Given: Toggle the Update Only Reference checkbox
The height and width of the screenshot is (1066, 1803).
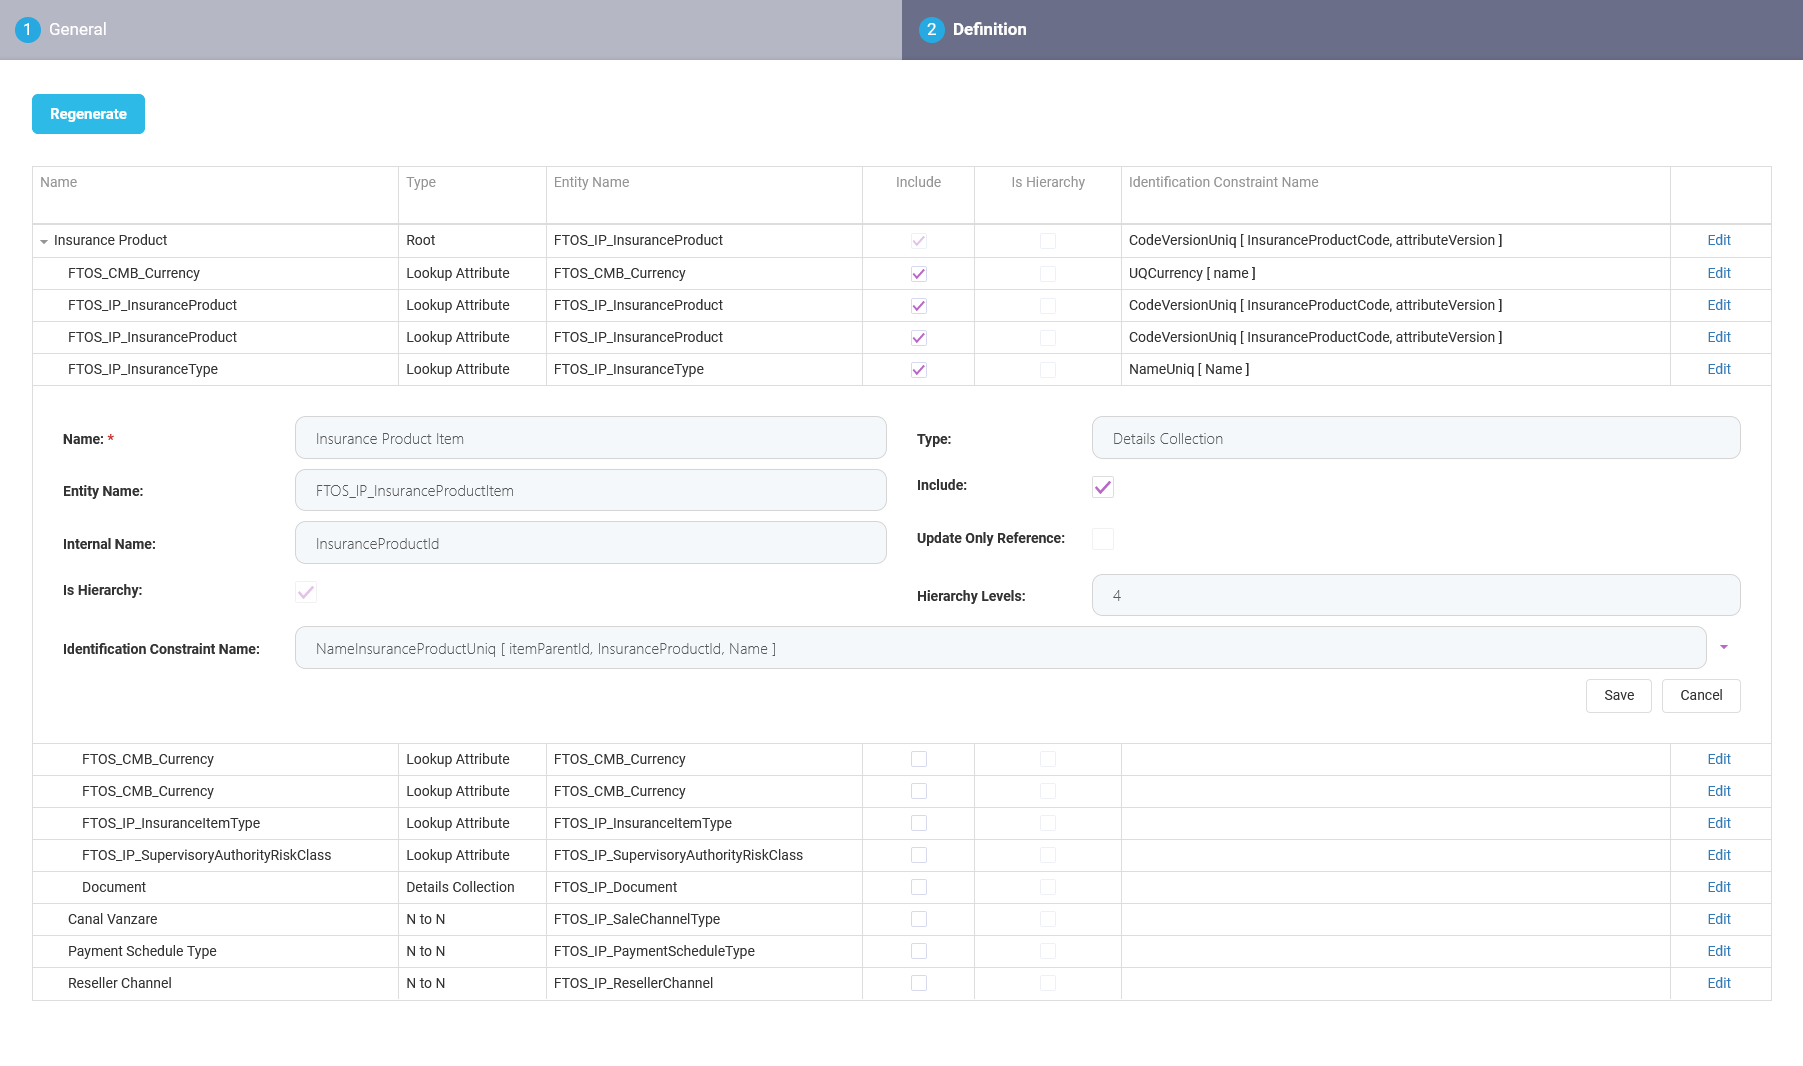Looking at the screenshot, I should (1102, 538).
